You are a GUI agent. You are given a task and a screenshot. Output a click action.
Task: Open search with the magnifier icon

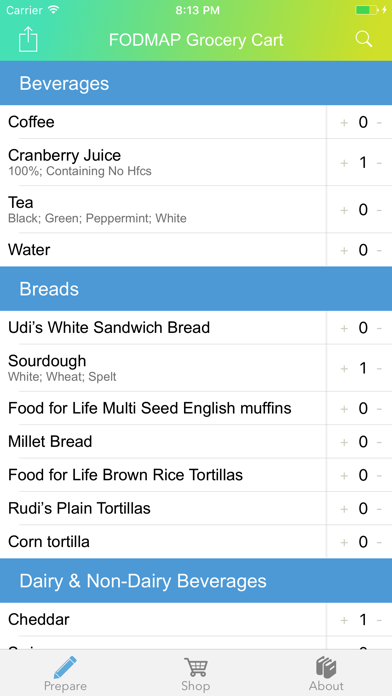click(x=364, y=39)
